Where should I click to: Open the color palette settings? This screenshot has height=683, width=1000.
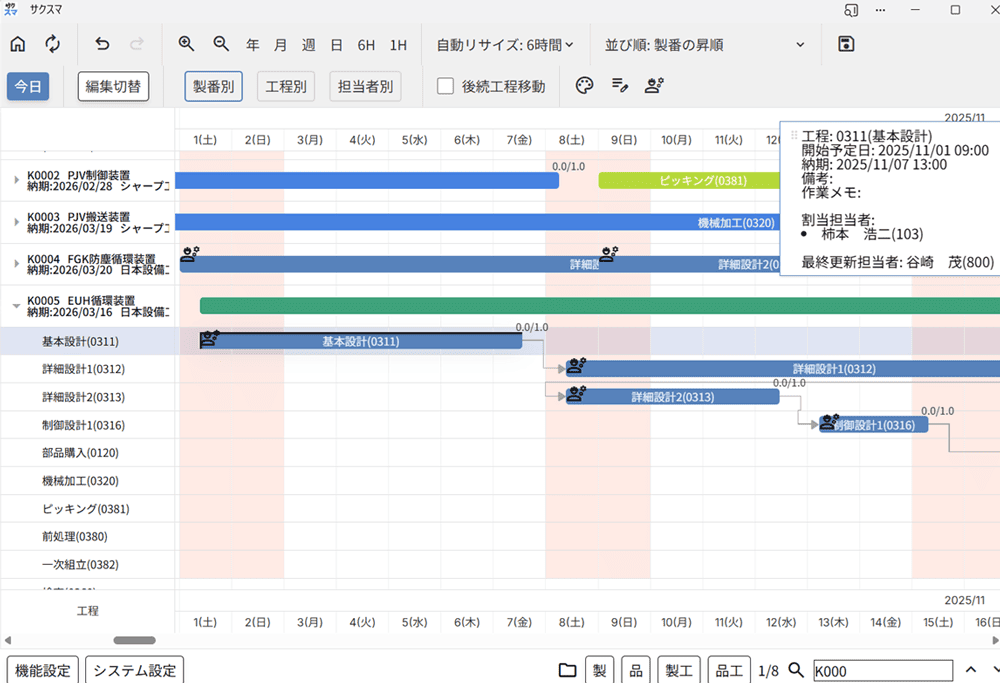tap(584, 86)
